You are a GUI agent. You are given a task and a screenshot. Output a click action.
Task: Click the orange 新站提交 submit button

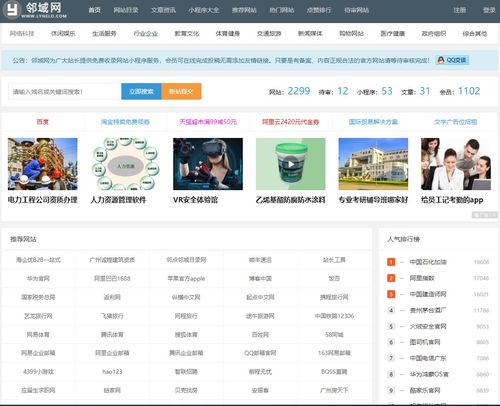(181, 91)
